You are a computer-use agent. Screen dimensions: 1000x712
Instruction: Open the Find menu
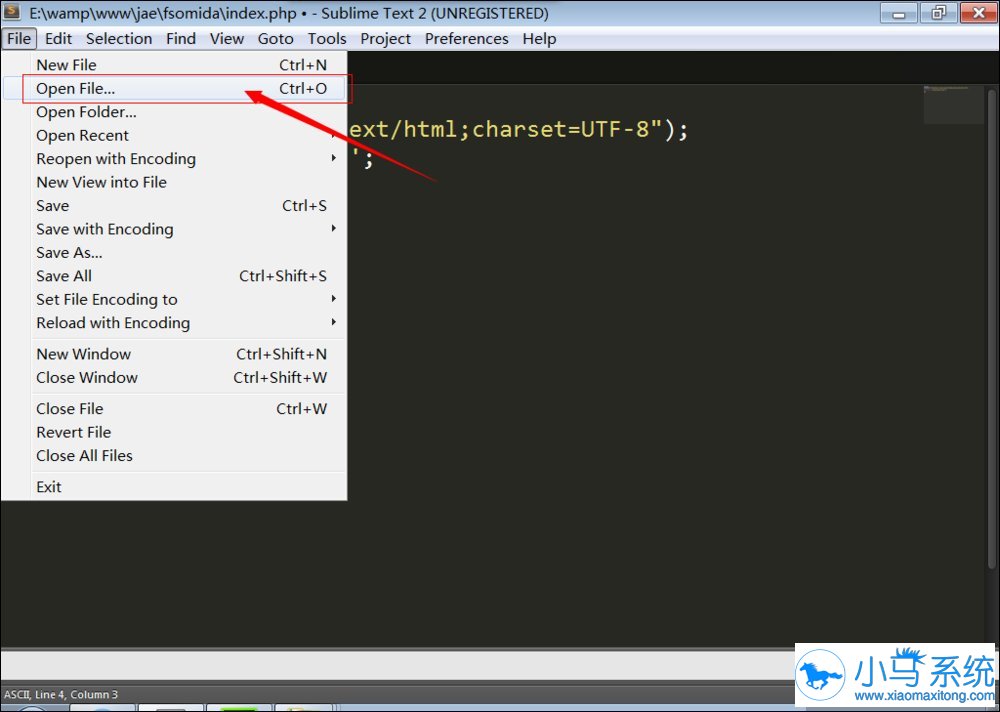coord(181,39)
